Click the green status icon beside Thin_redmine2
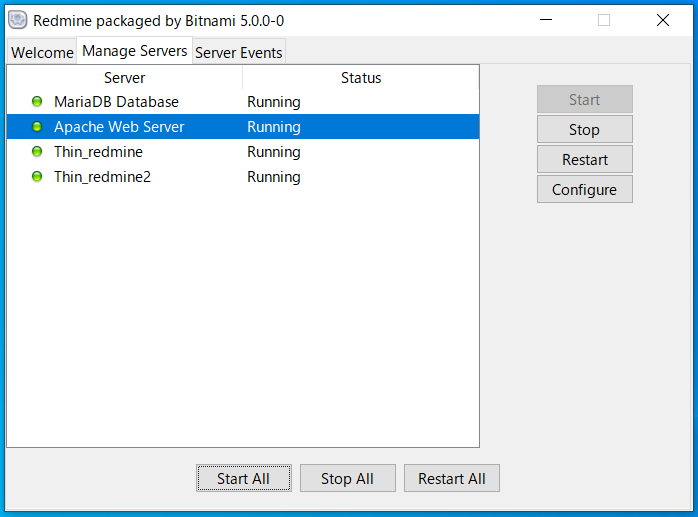 37,177
